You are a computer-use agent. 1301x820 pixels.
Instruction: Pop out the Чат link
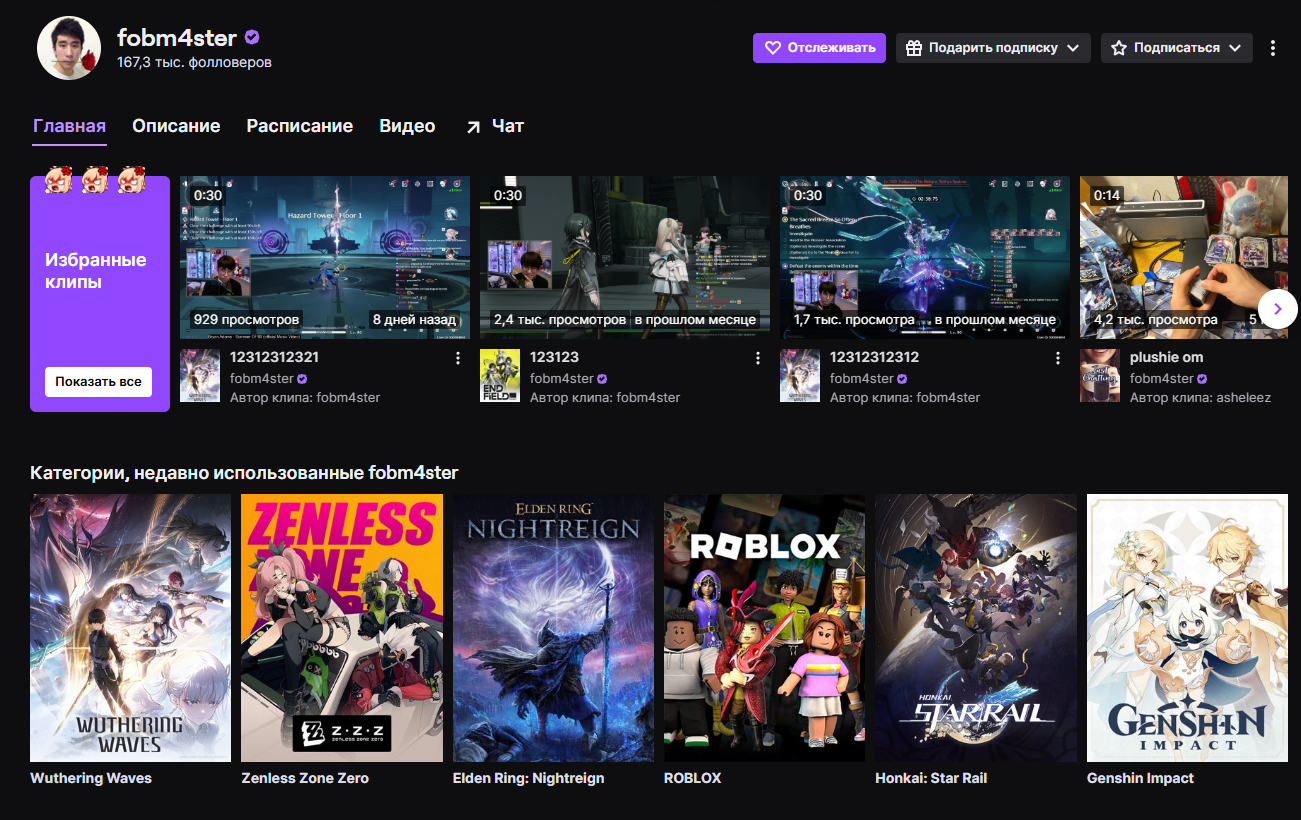click(x=495, y=126)
